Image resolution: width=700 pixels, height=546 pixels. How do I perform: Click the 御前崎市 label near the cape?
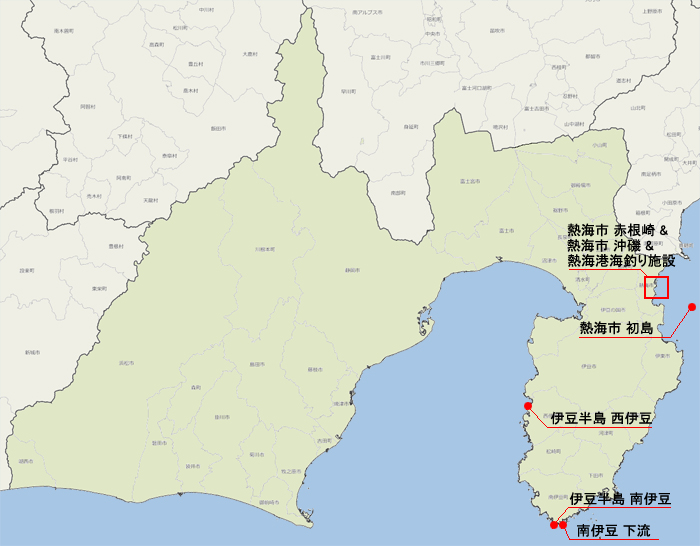pos(269,502)
